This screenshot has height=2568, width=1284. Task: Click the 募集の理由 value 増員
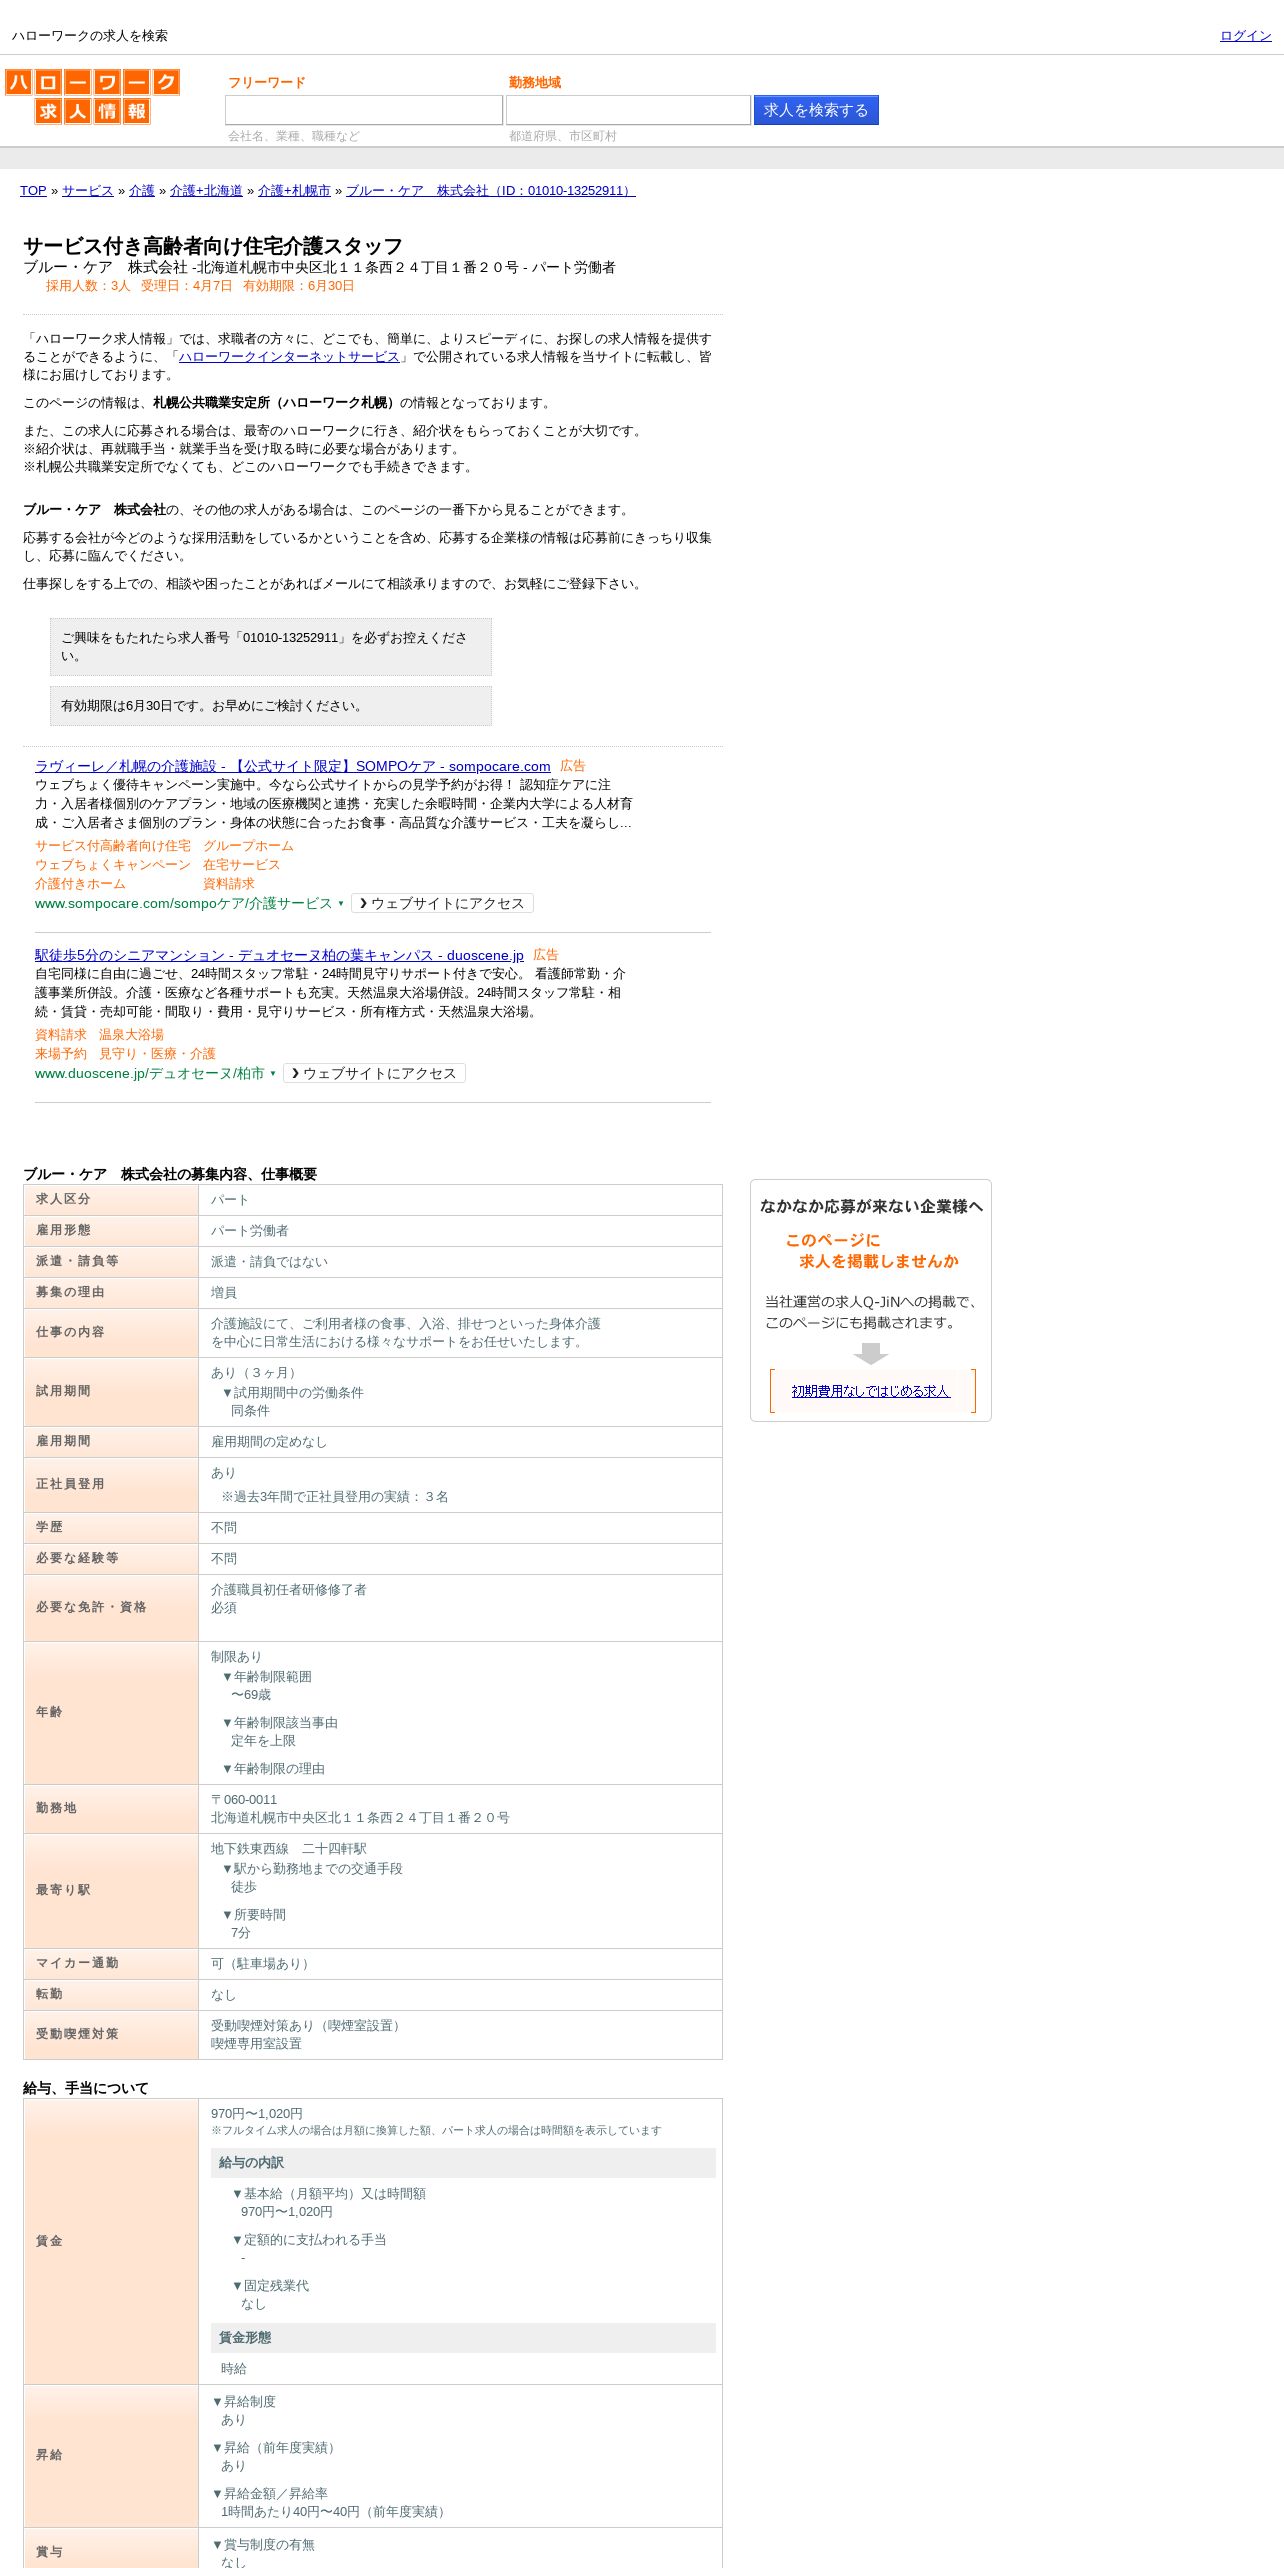tap(223, 1293)
